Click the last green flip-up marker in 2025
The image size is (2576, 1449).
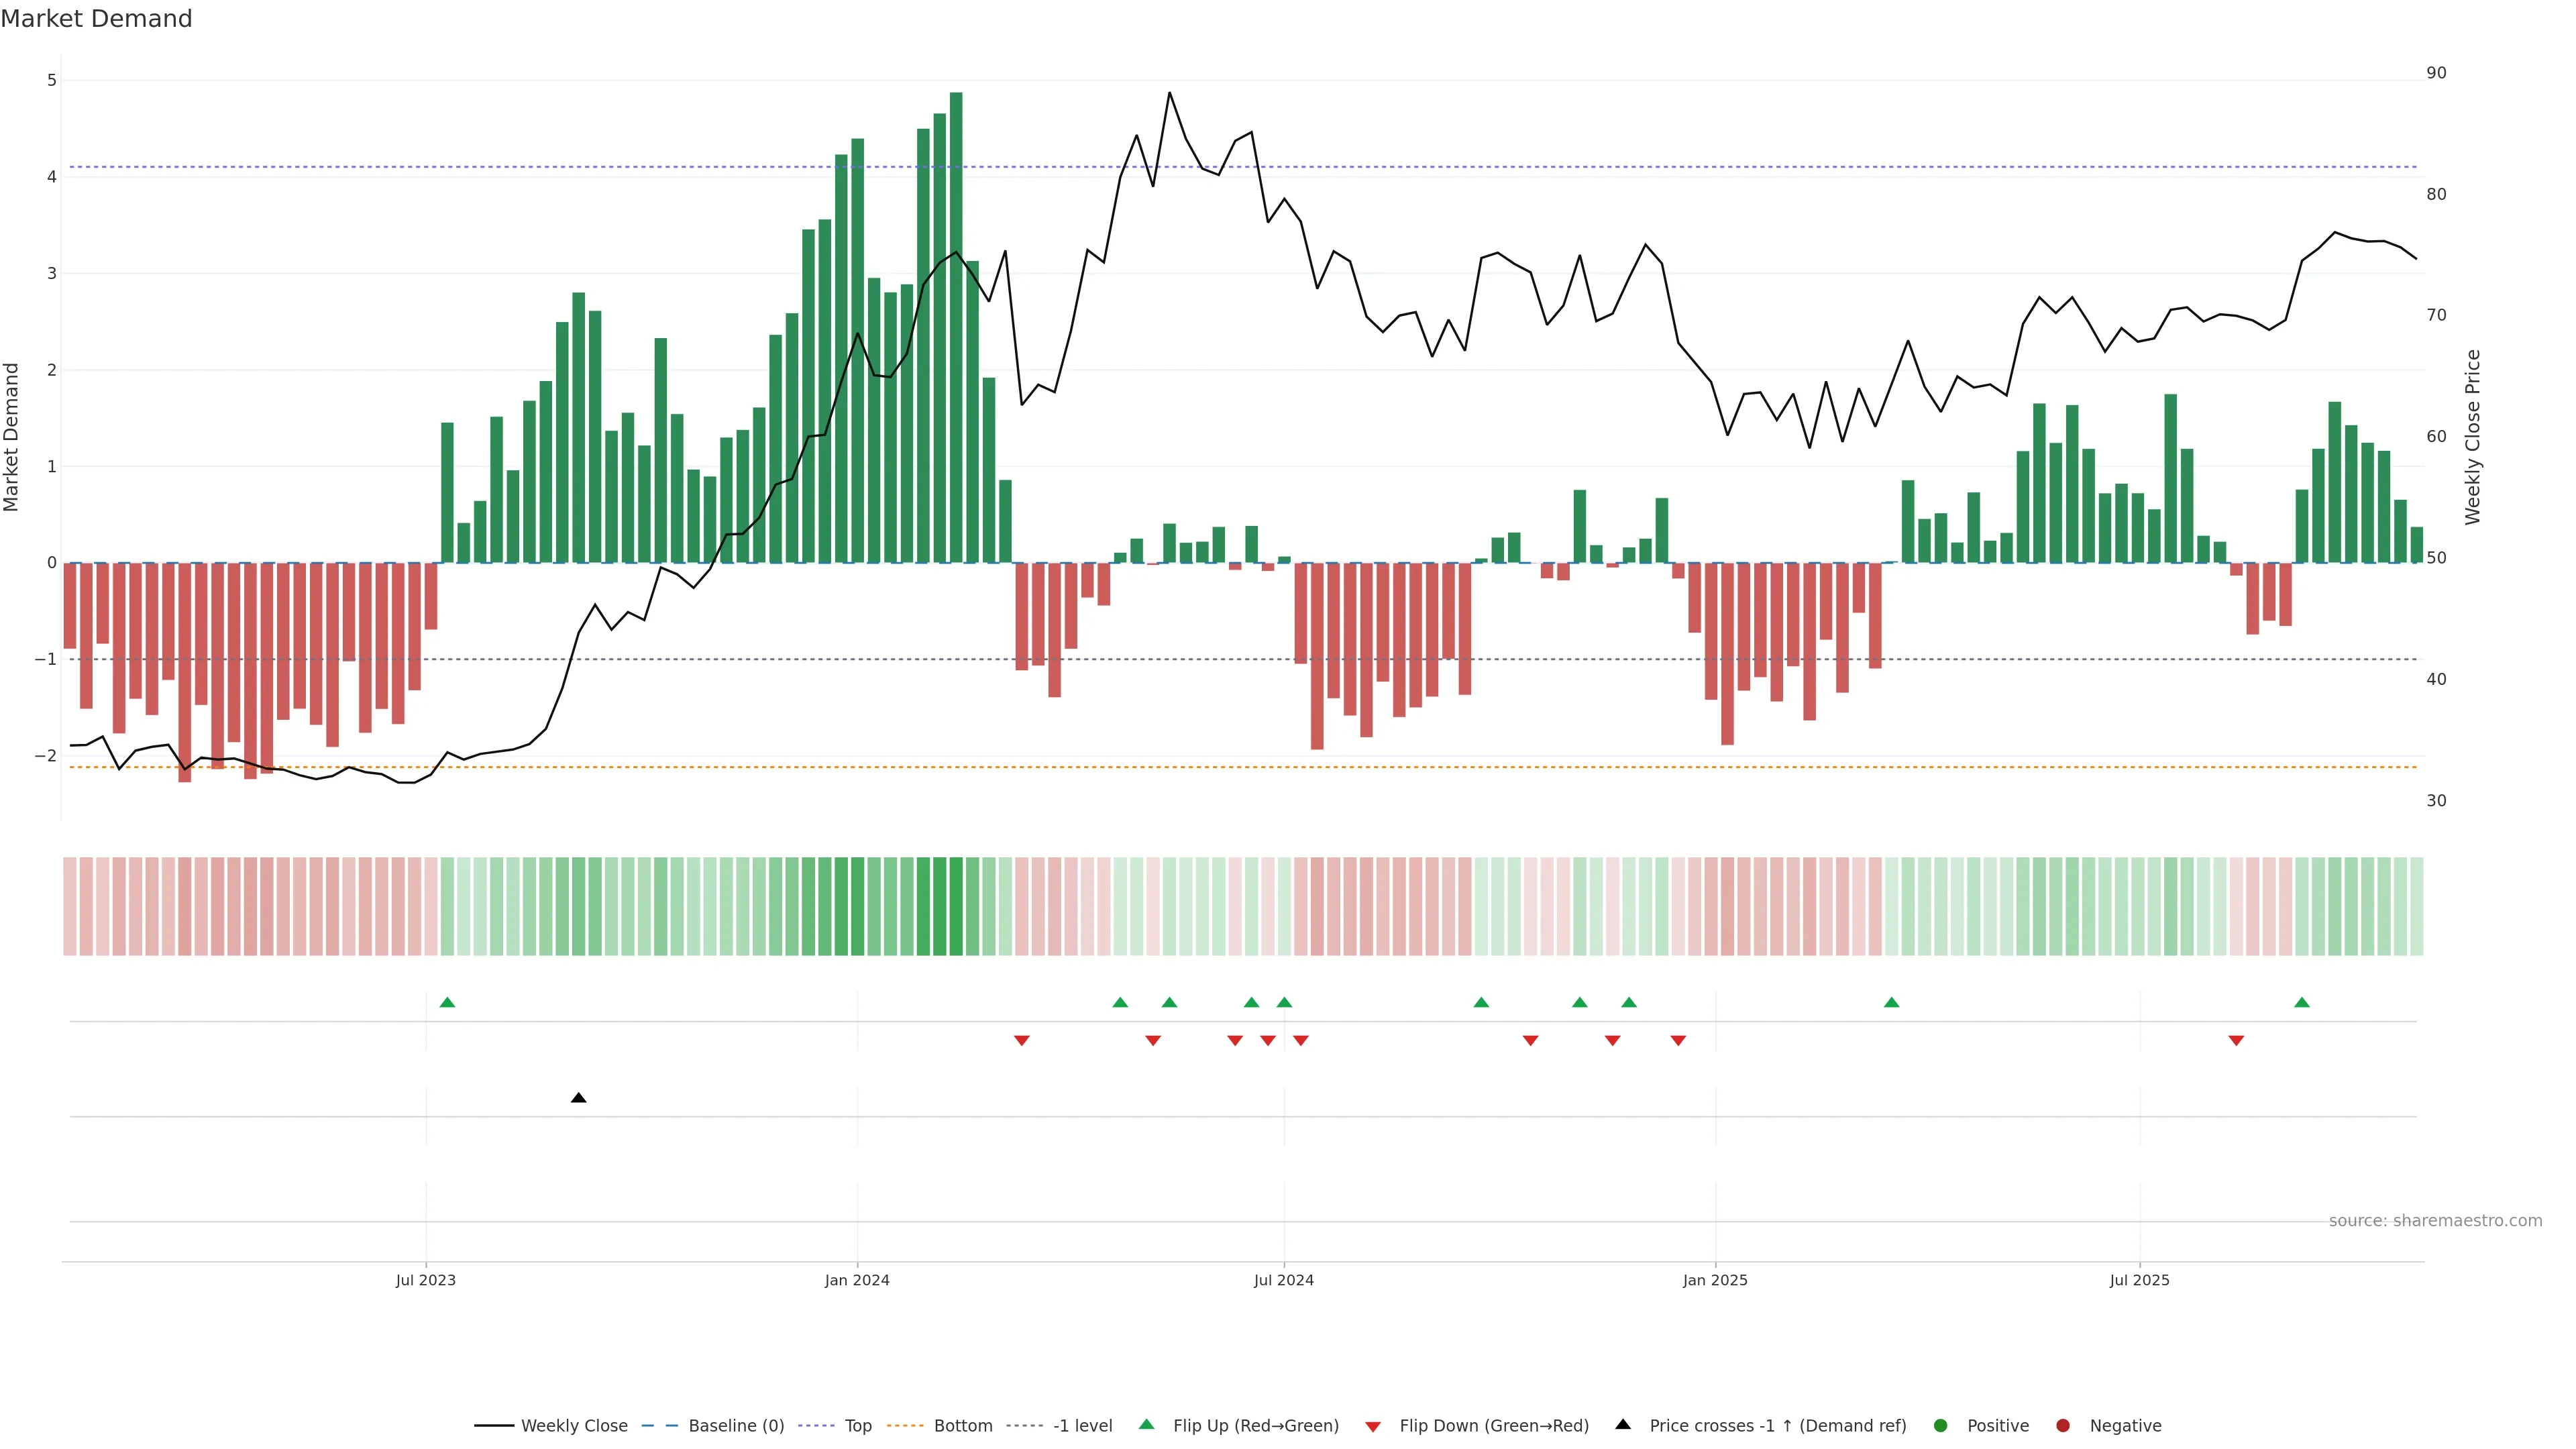coord(2302,1003)
